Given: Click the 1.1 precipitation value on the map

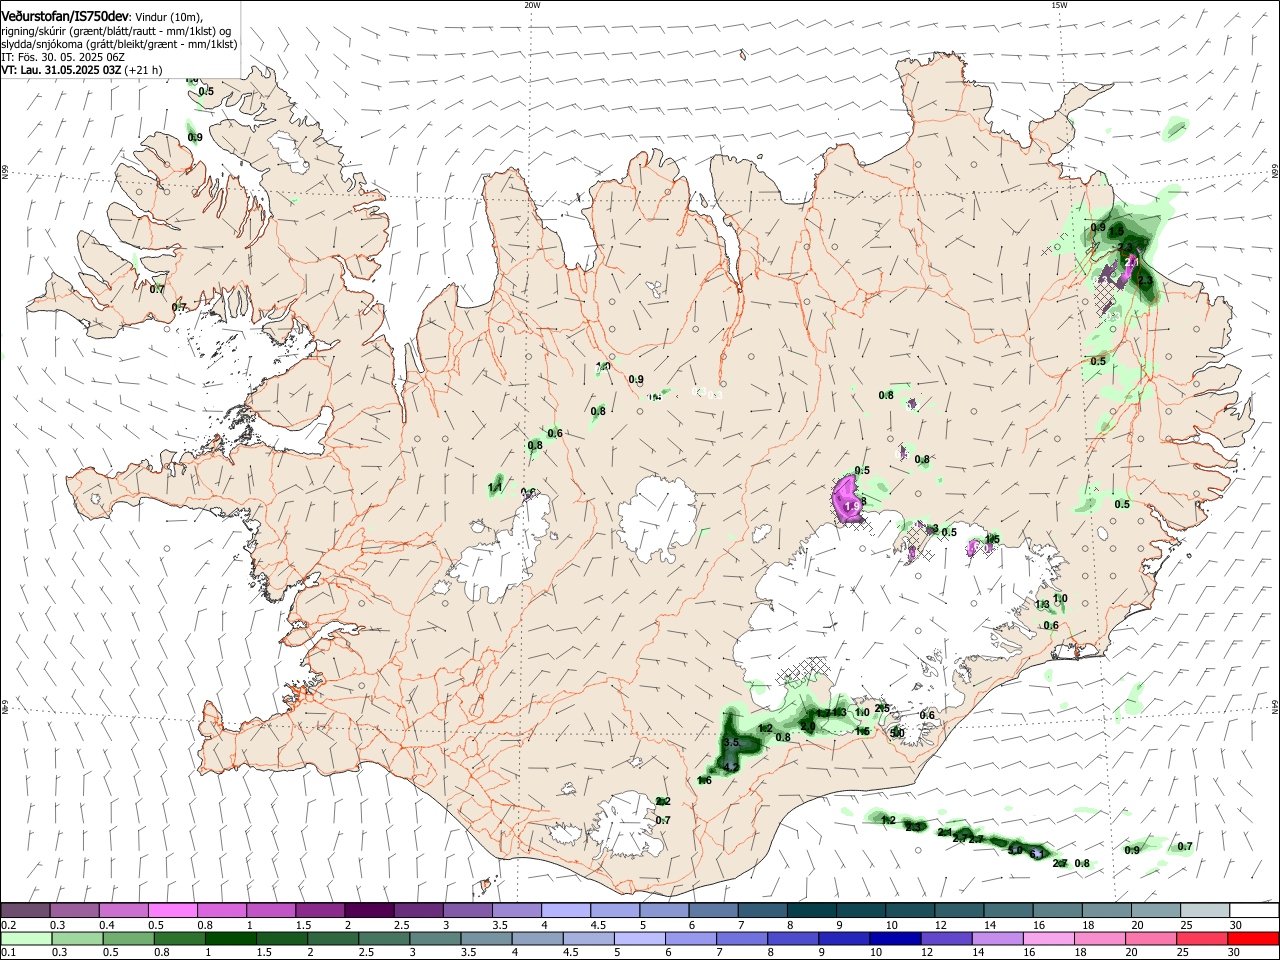Looking at the screenshot, I should (x=495, y=487).
